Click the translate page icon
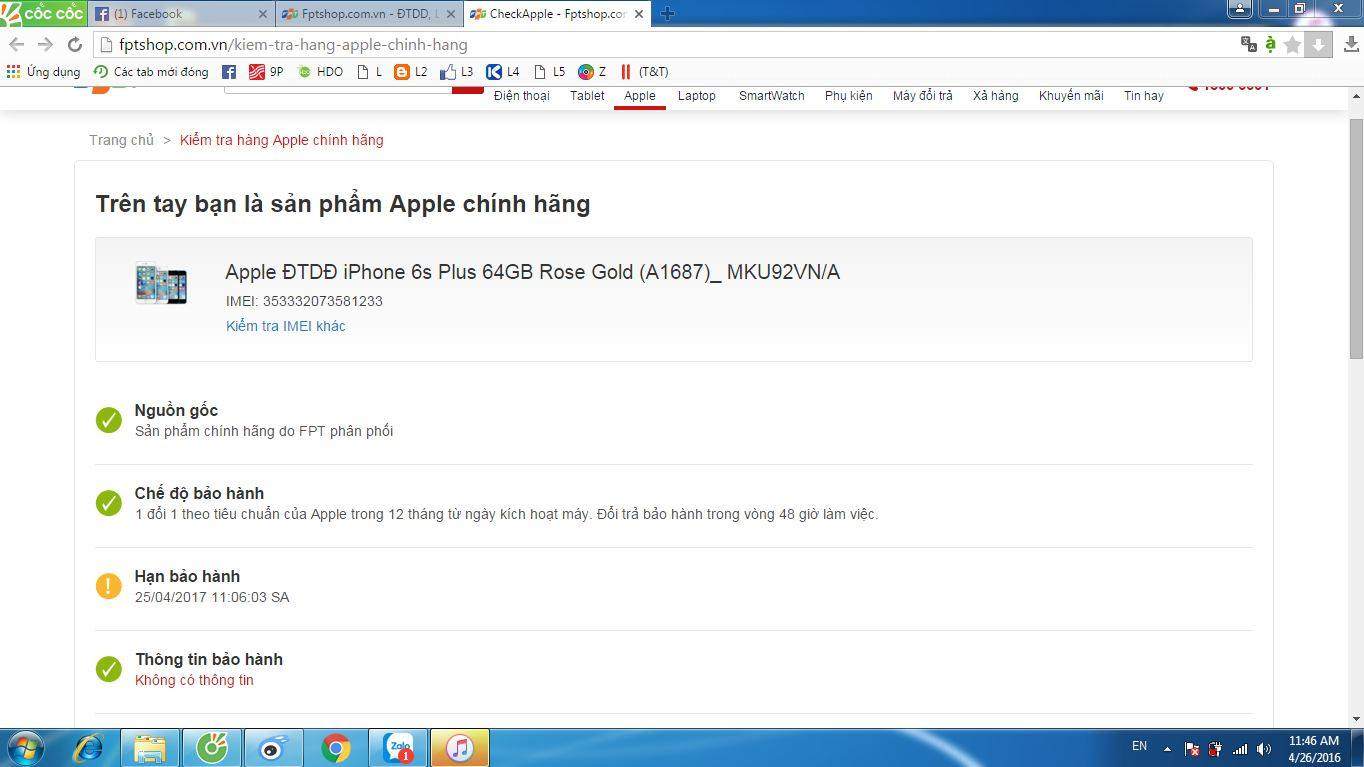The image size is (1364, 767). pyautogui.click(x=1248, y=44)
